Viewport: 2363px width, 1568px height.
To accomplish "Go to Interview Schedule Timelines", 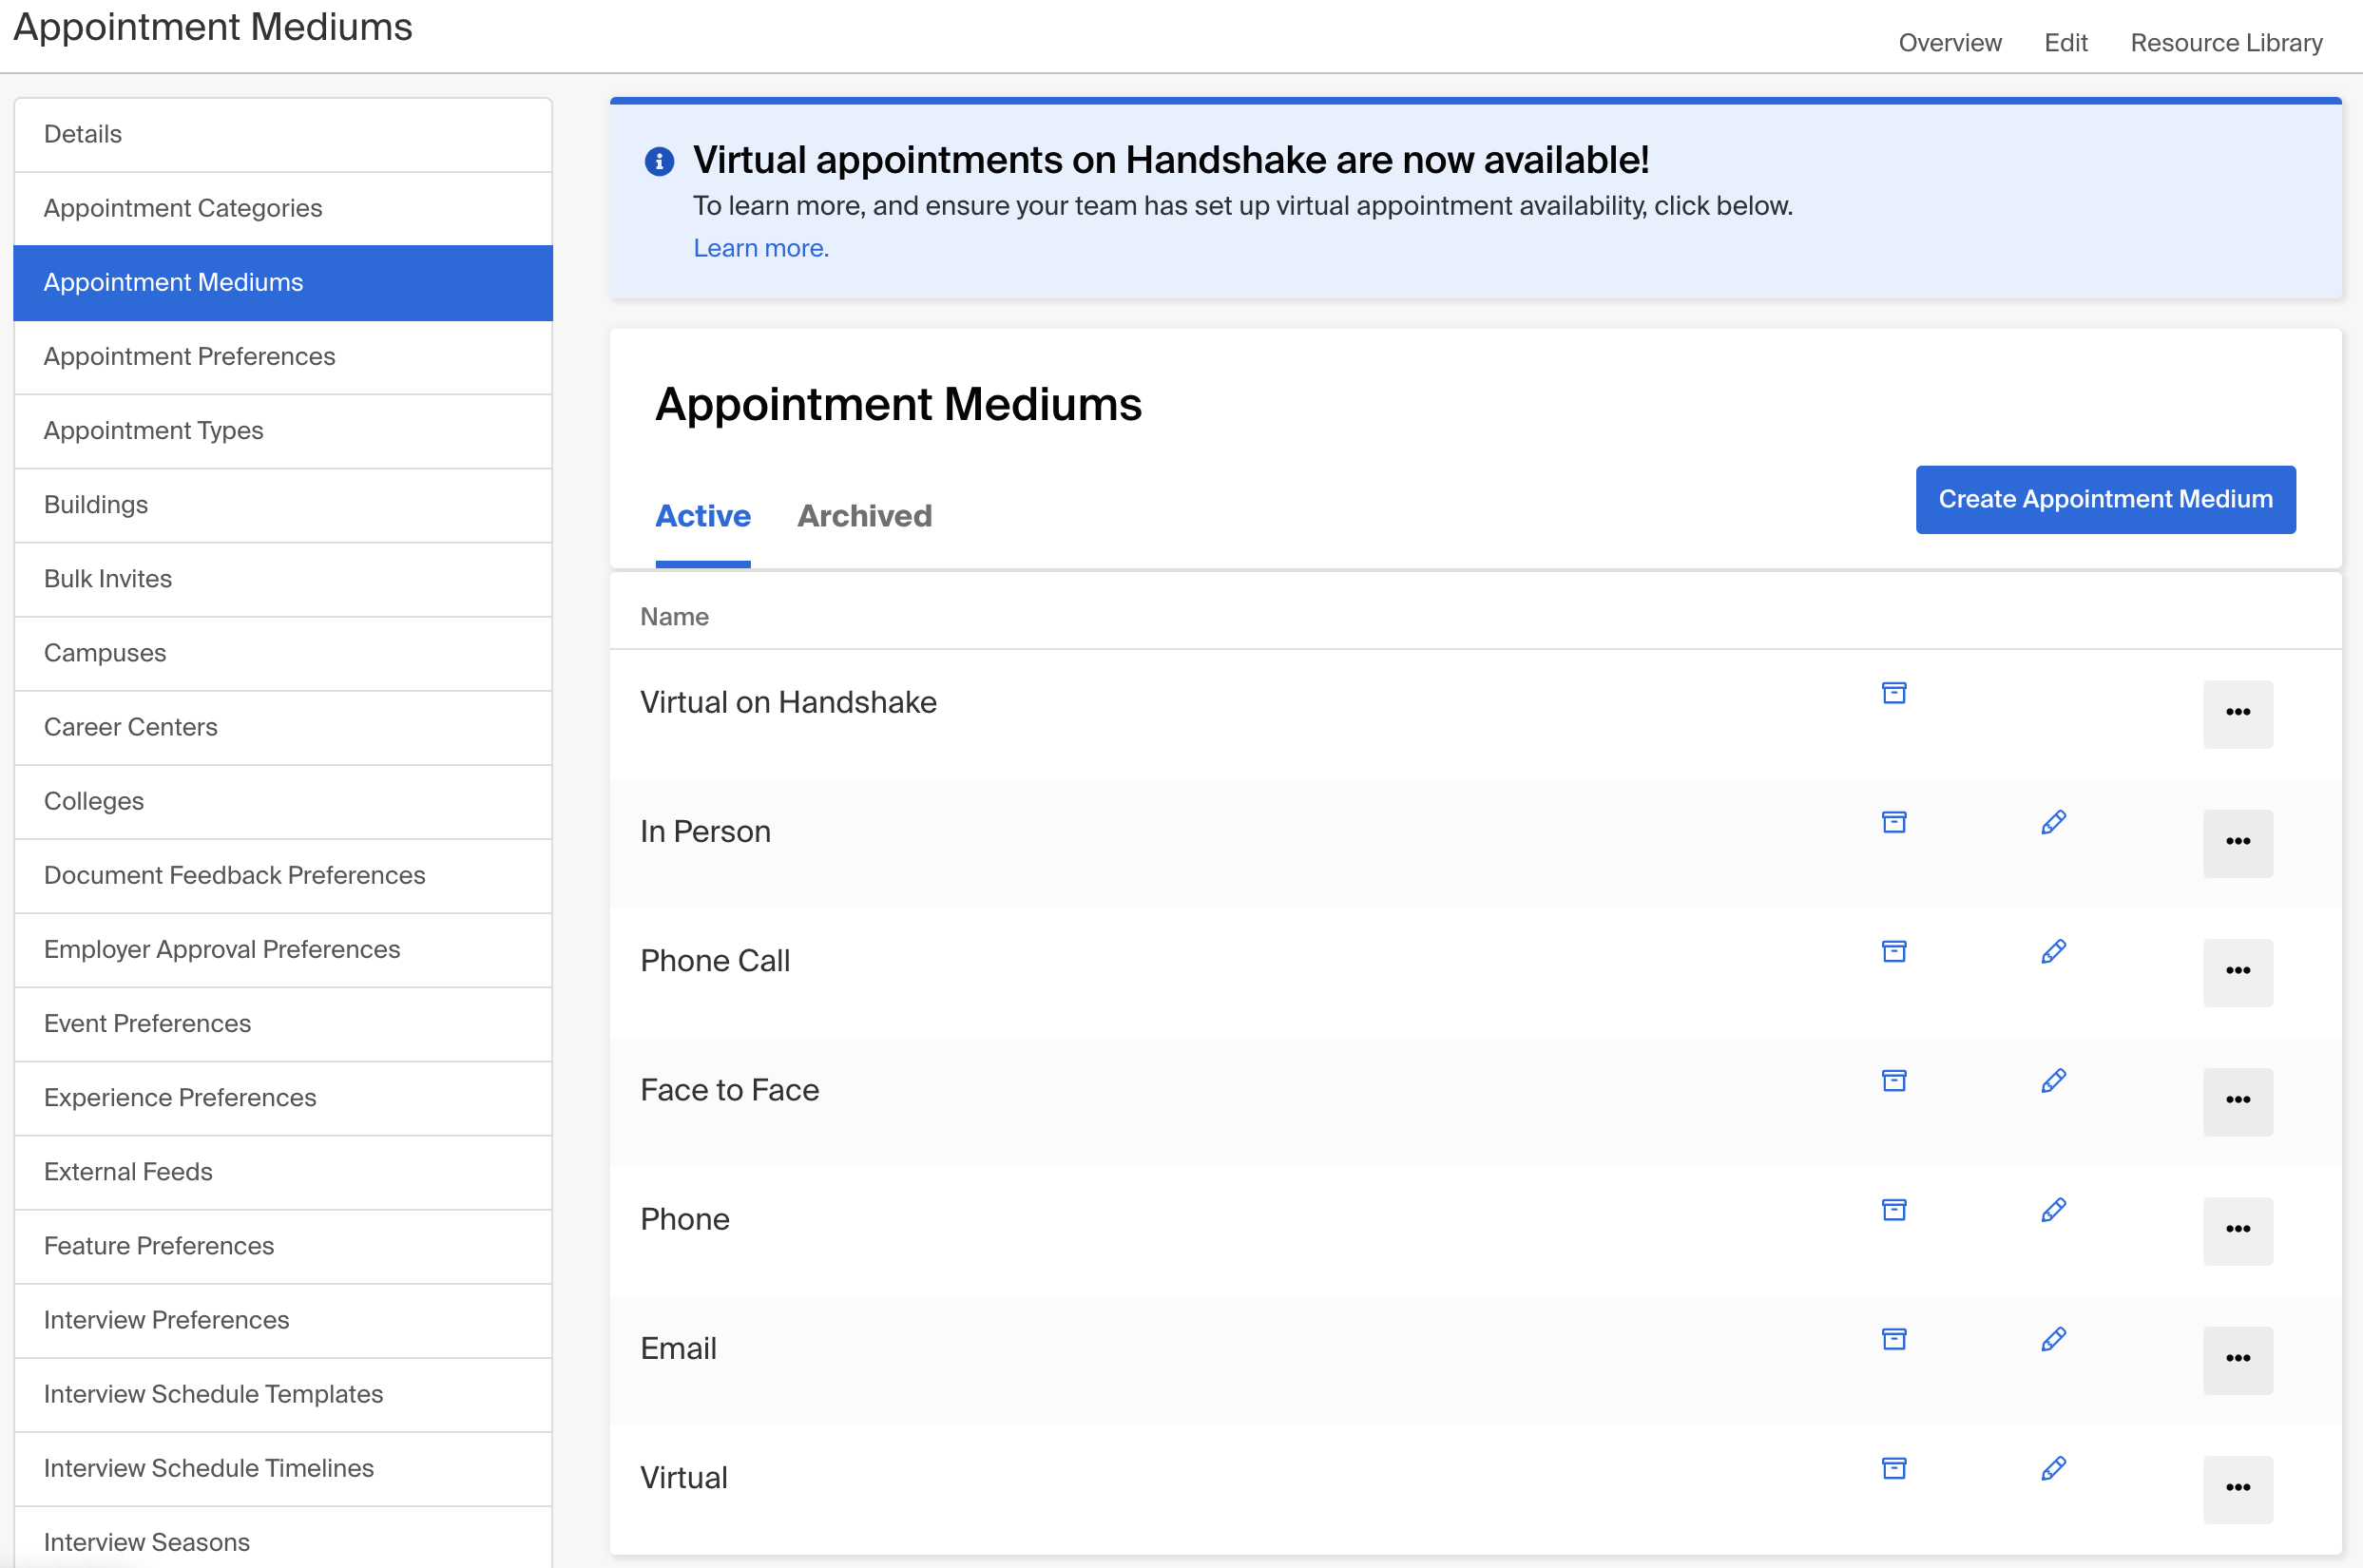I will pos(283,1468).
